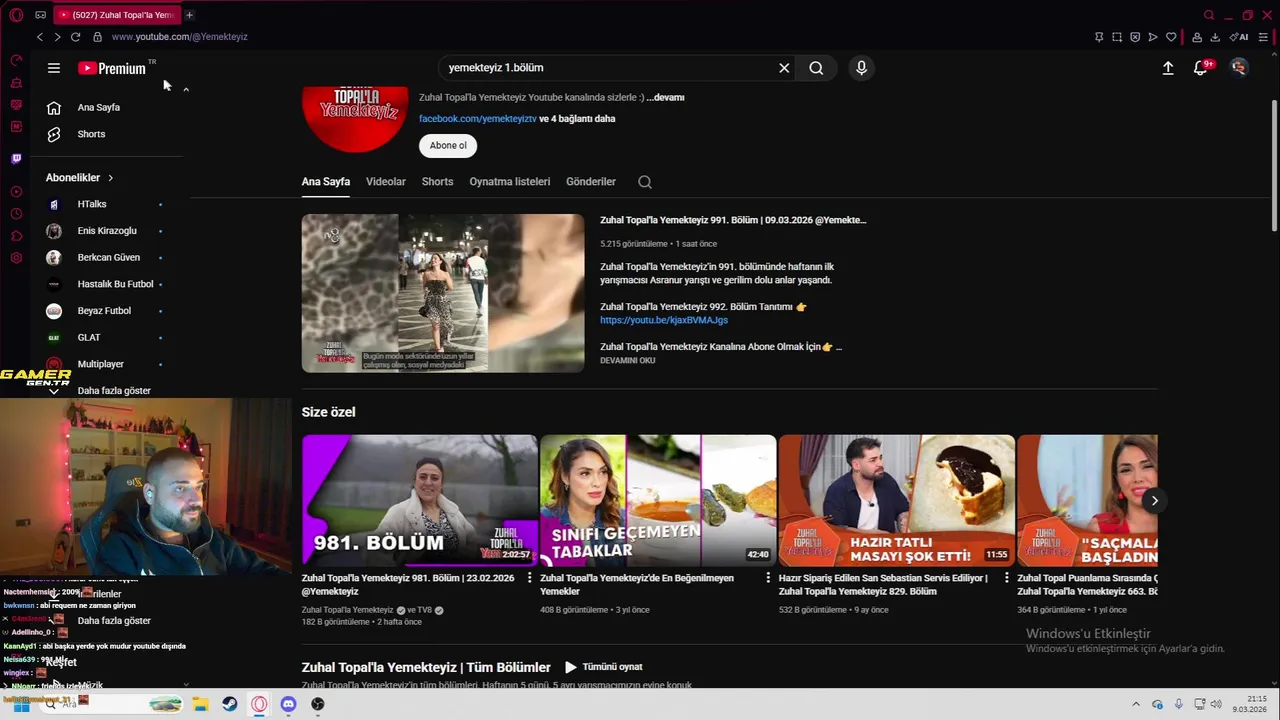1280x720 pixels.
Task: Play all with Tümünü oynat
Action: [603, 667]
